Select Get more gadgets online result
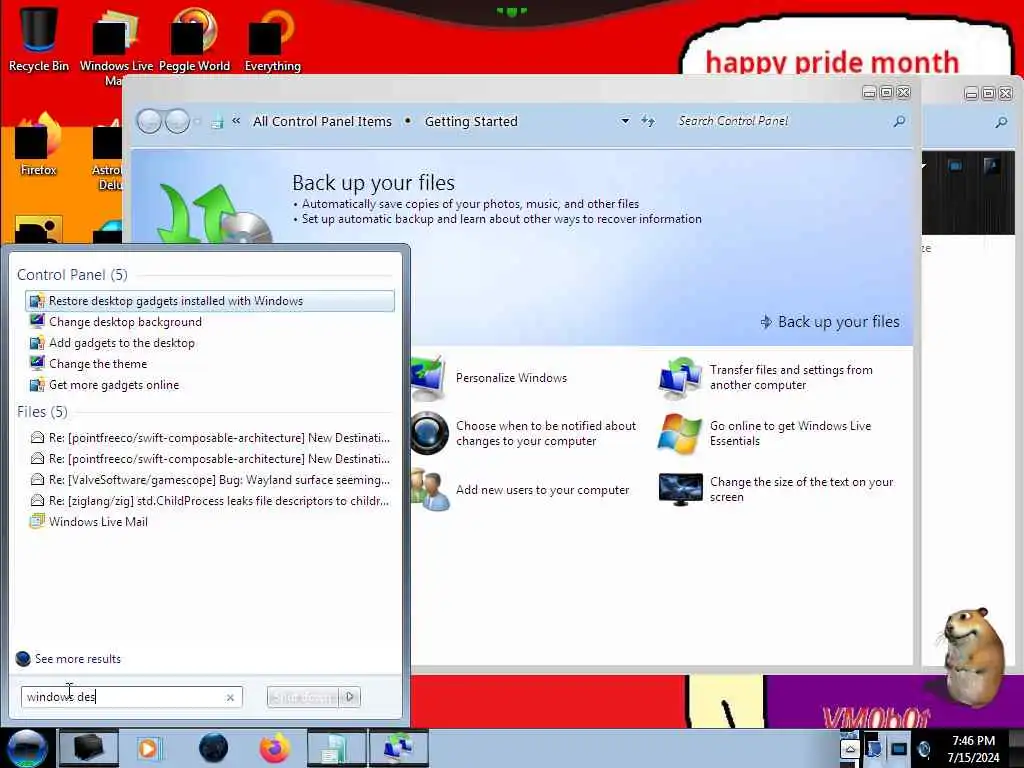This screenshot has height=768, width=1024. pyautogui.click(x=210, y=385)
